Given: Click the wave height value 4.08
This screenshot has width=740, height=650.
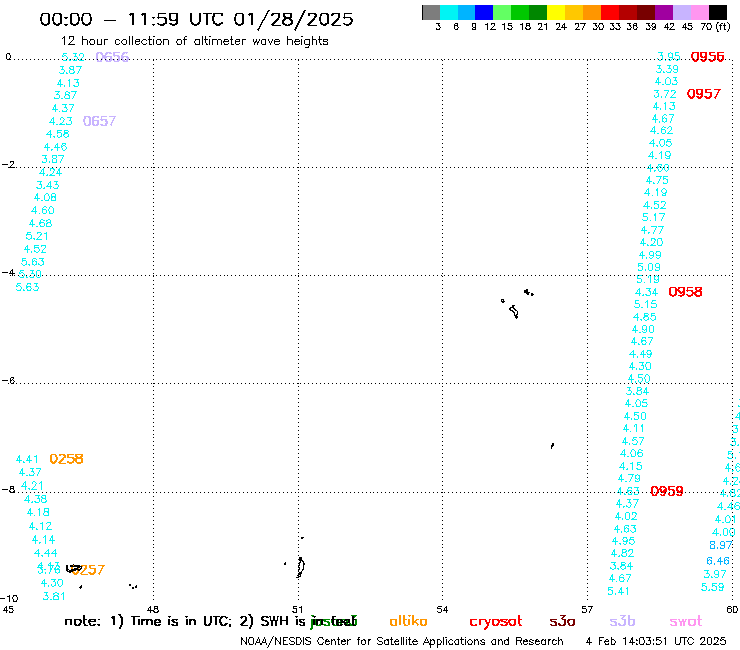Looking at the screenshot, I should point(45,197).
